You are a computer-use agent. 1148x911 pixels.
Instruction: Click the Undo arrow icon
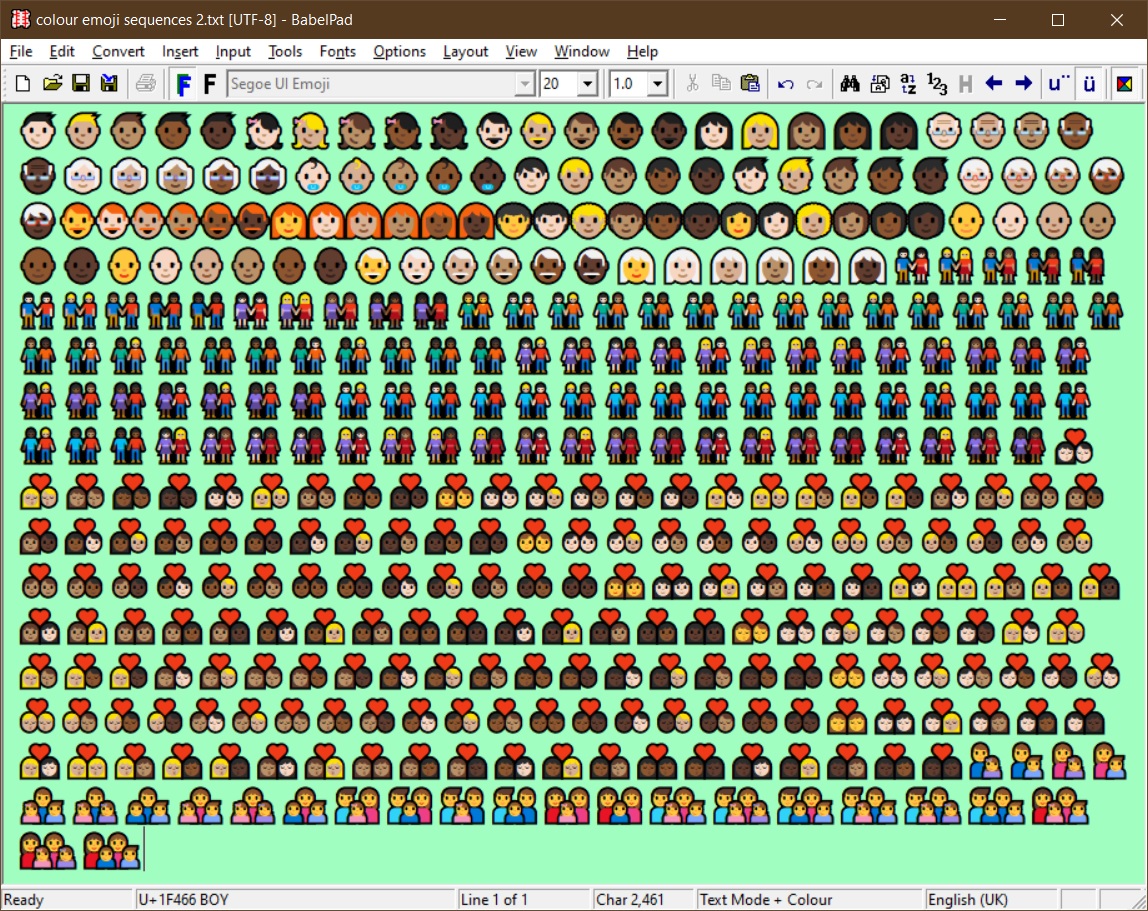tap(786, 84)
